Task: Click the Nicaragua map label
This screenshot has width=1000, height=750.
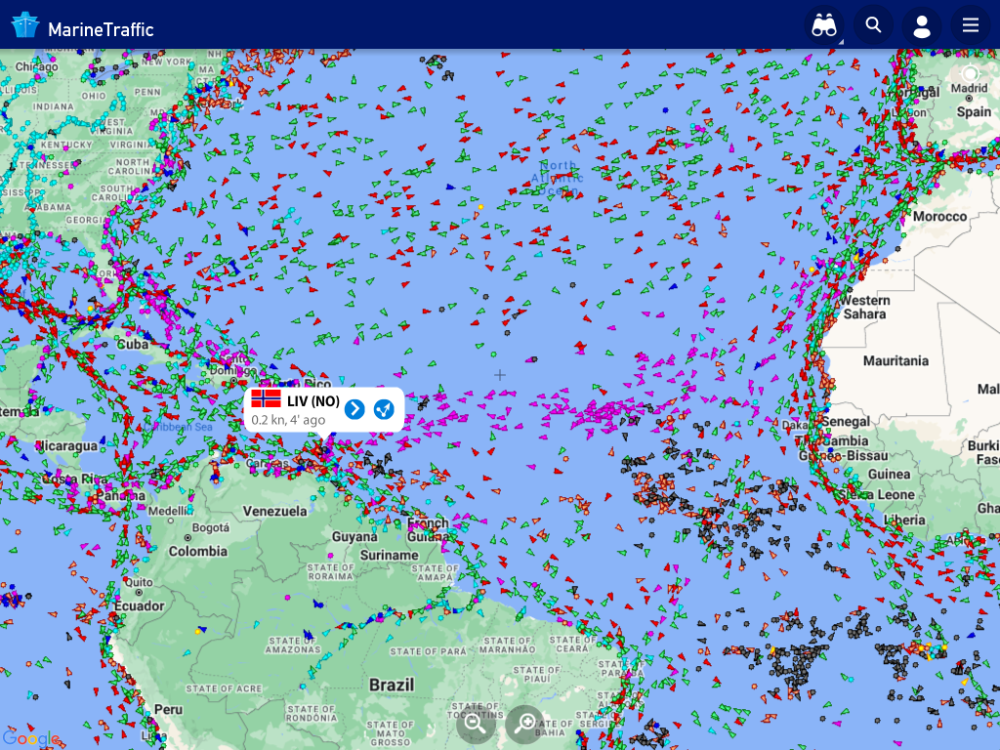Action: point(66,446)
